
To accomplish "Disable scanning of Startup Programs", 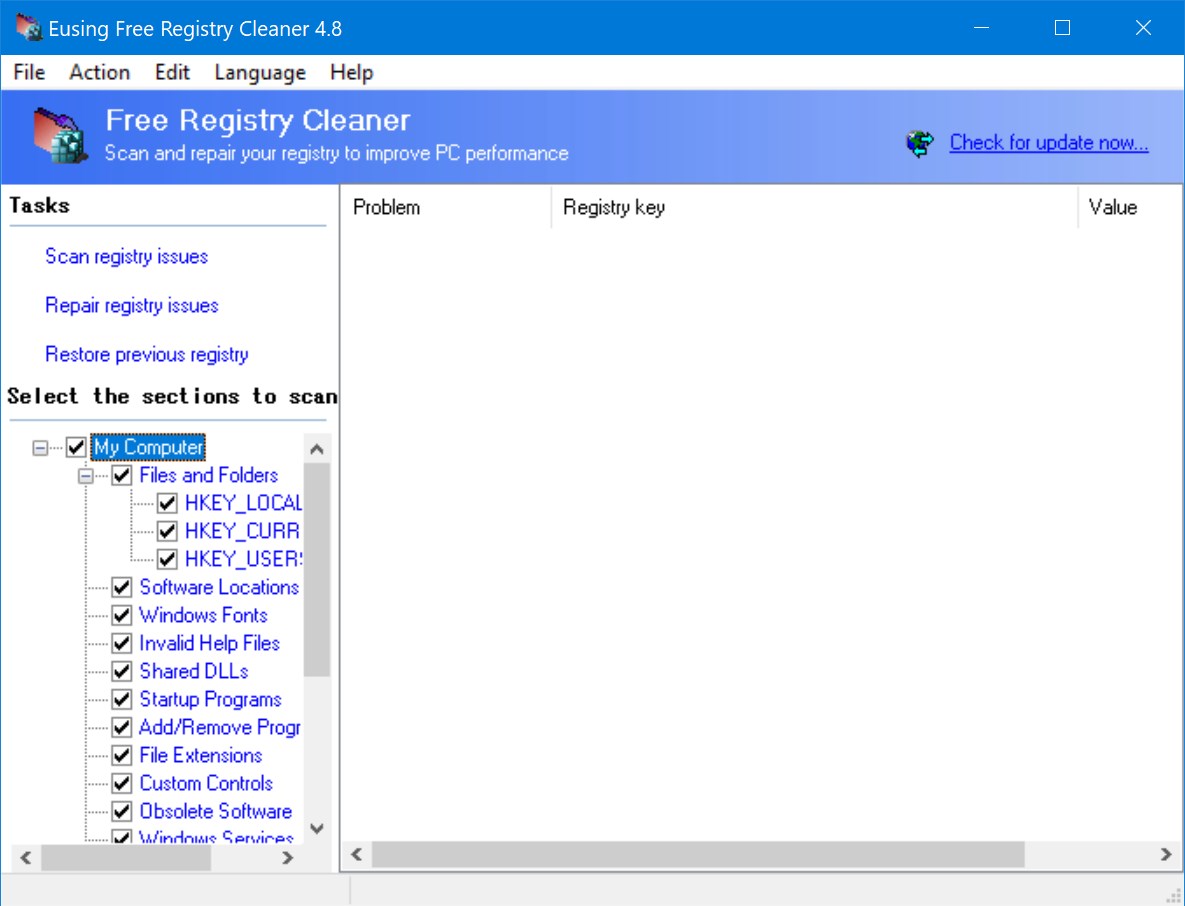I will click(121, 699).
